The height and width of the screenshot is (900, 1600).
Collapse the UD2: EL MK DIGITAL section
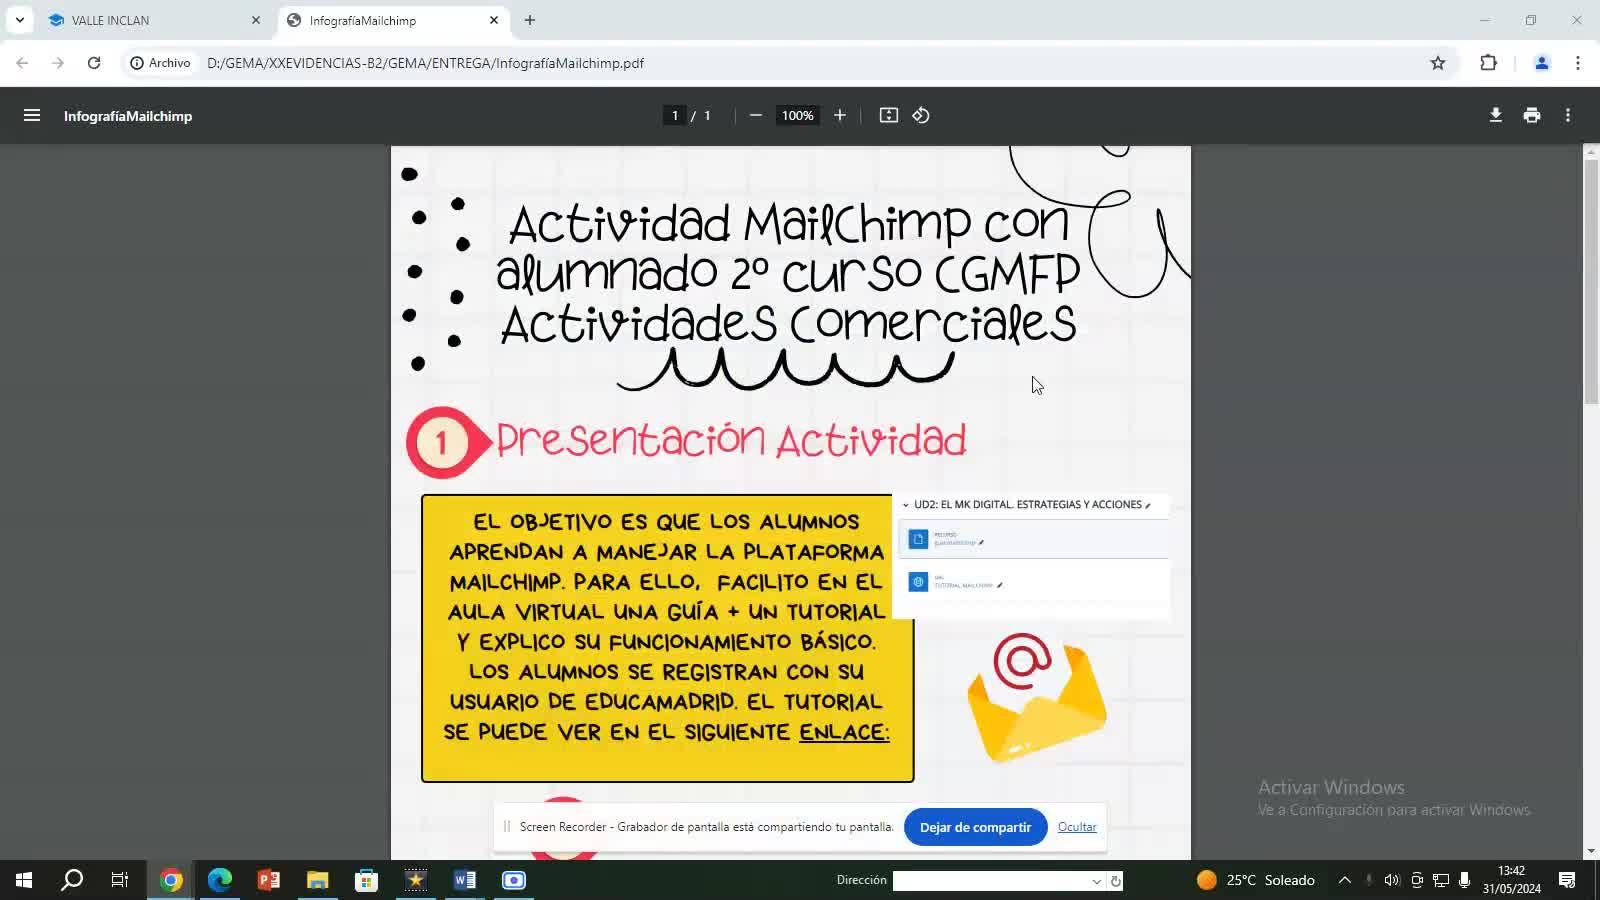coord(906,505)
